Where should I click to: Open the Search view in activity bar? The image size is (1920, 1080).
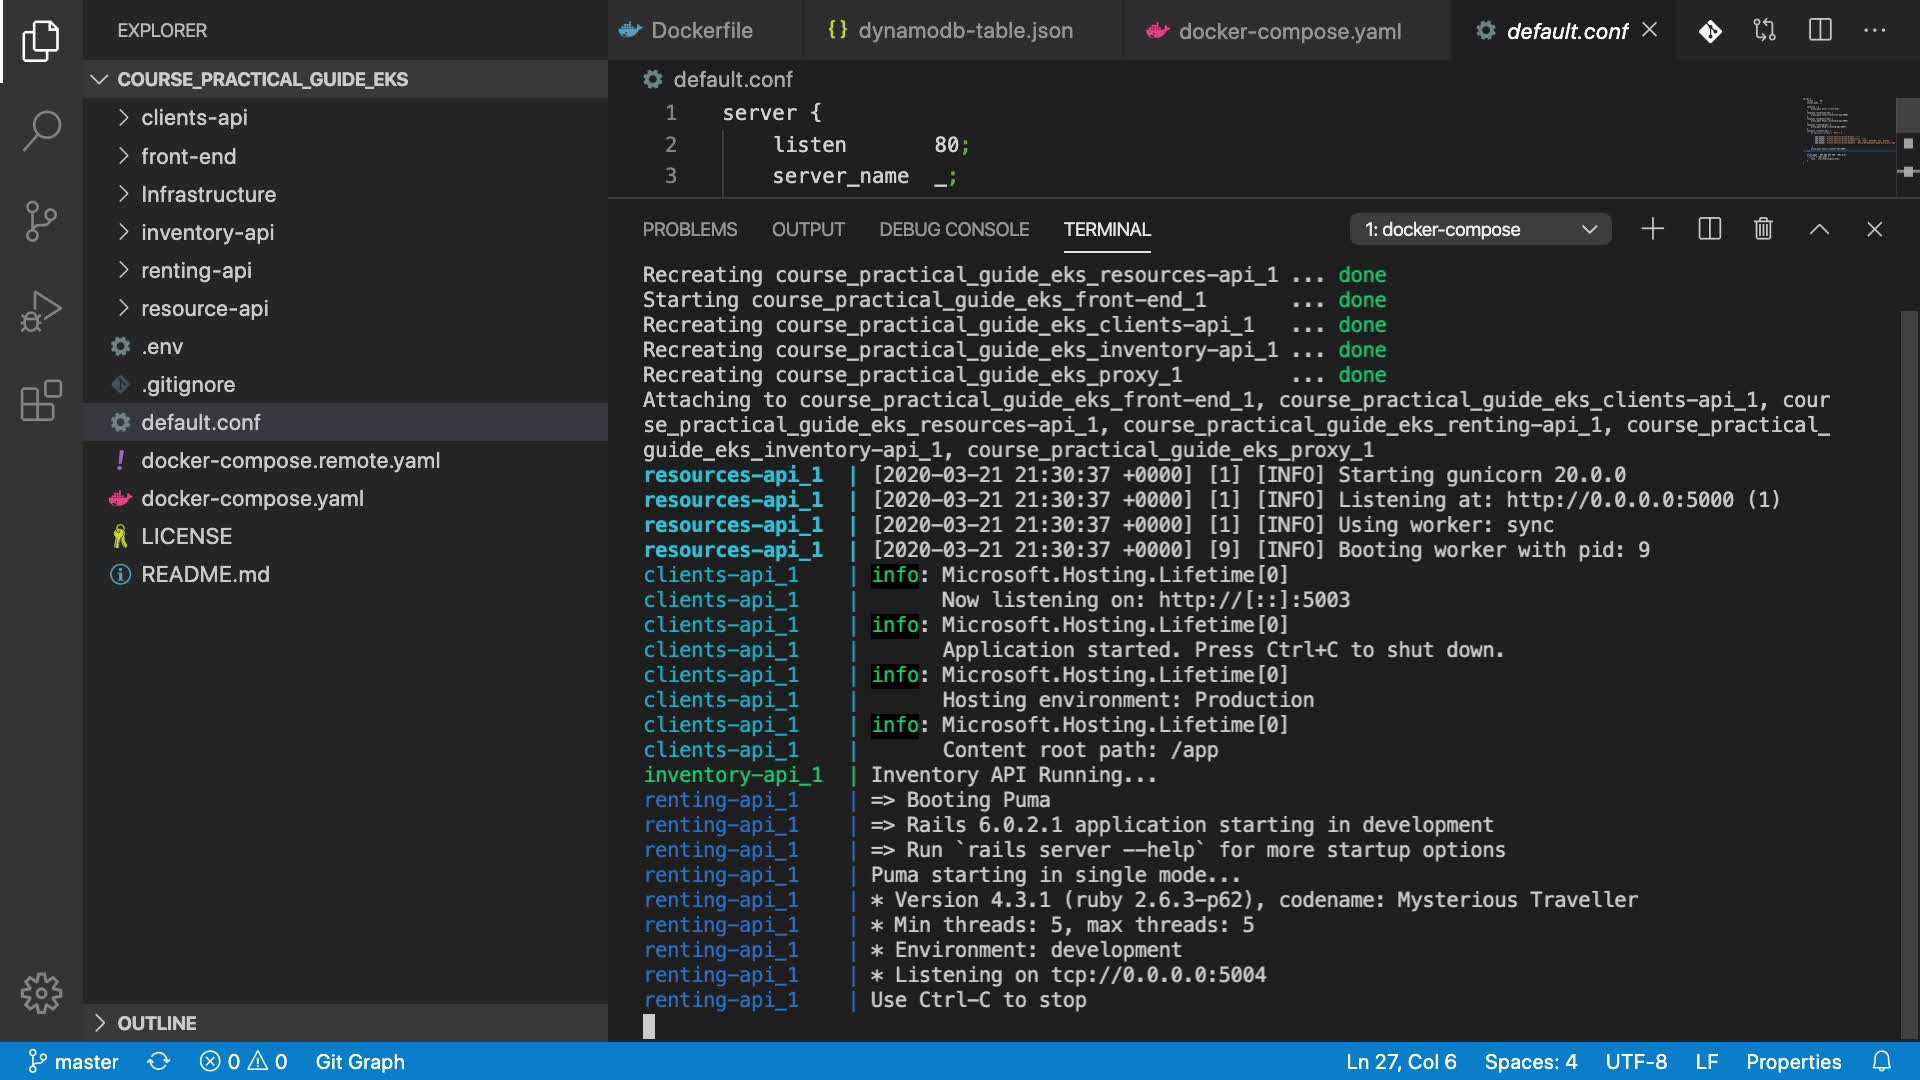pyautogui.click(x=41, y=130)
